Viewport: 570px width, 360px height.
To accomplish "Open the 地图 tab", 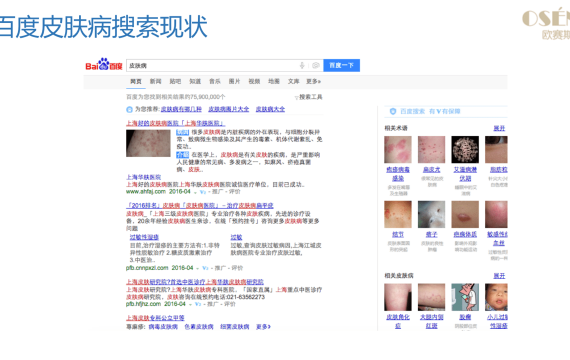I will coord(274,81).
